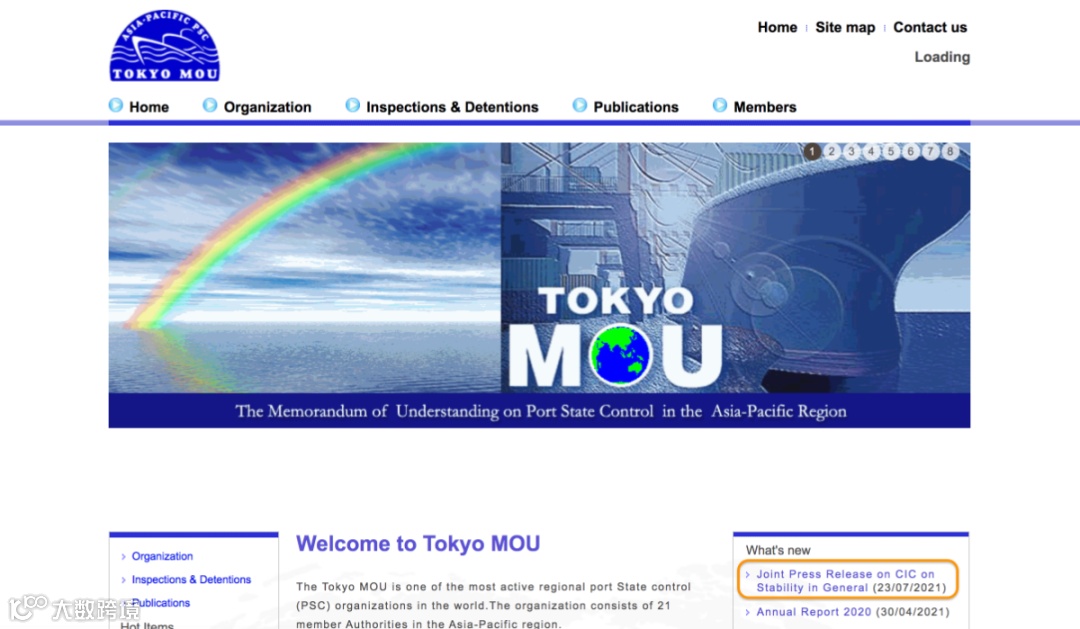Screen dimensions: 1080x629
Task: Click chevron beside Joint Press Release item
Action: (x=747, y=575)
